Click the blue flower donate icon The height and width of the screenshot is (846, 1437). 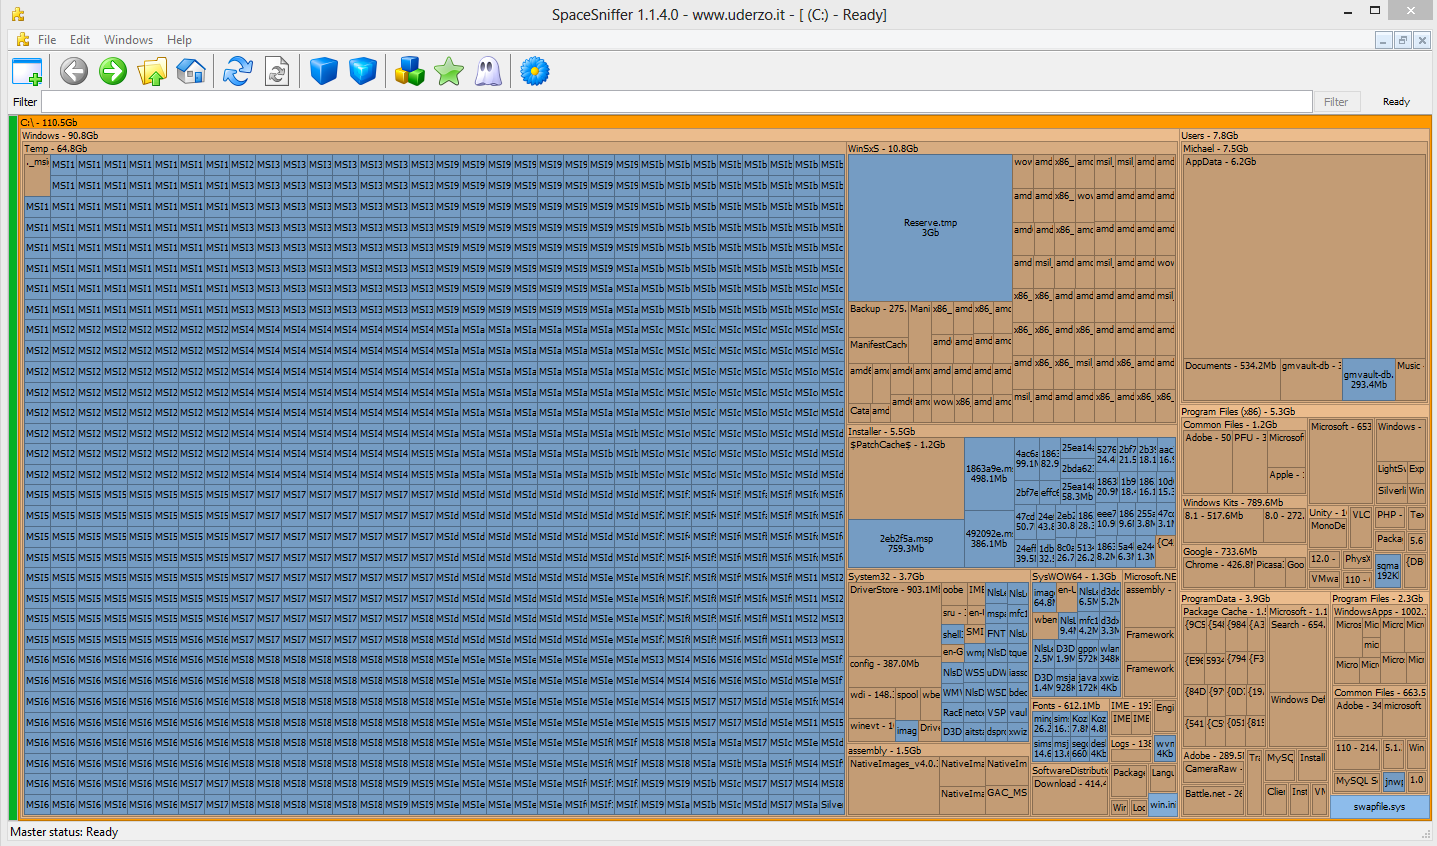point(535,71)
